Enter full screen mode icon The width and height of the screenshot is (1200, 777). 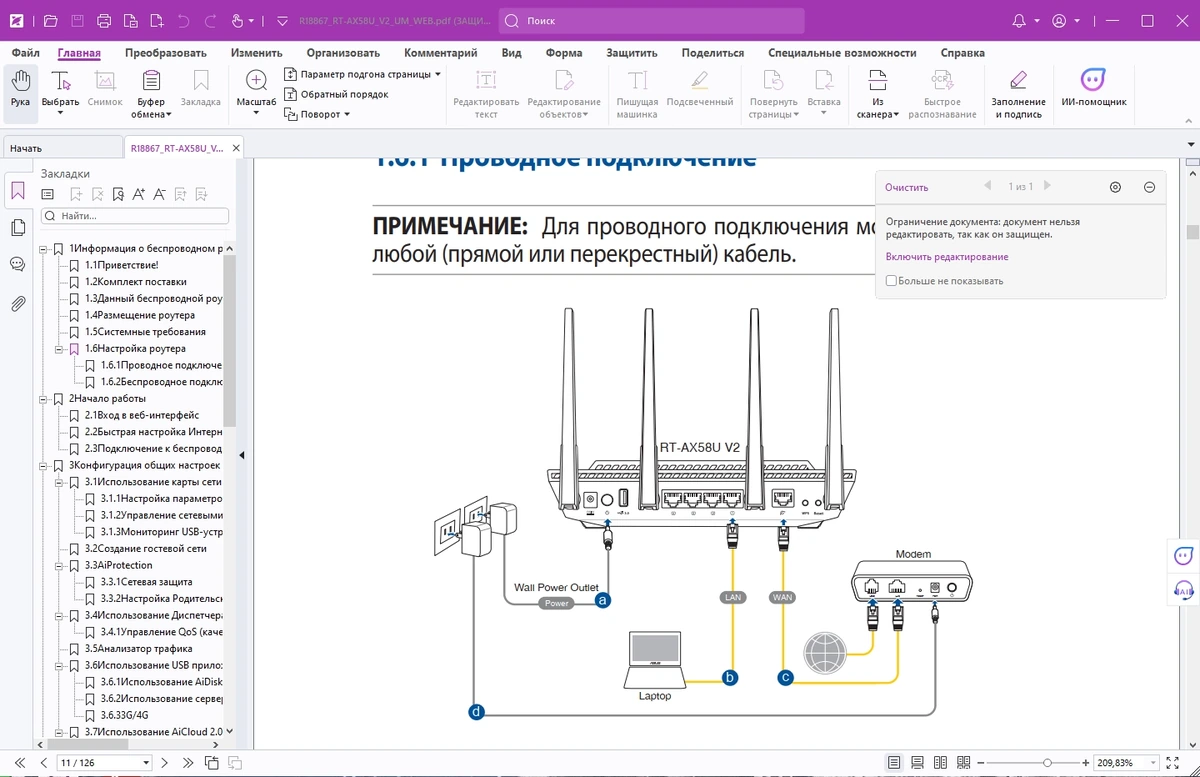tap(1172, 763)
